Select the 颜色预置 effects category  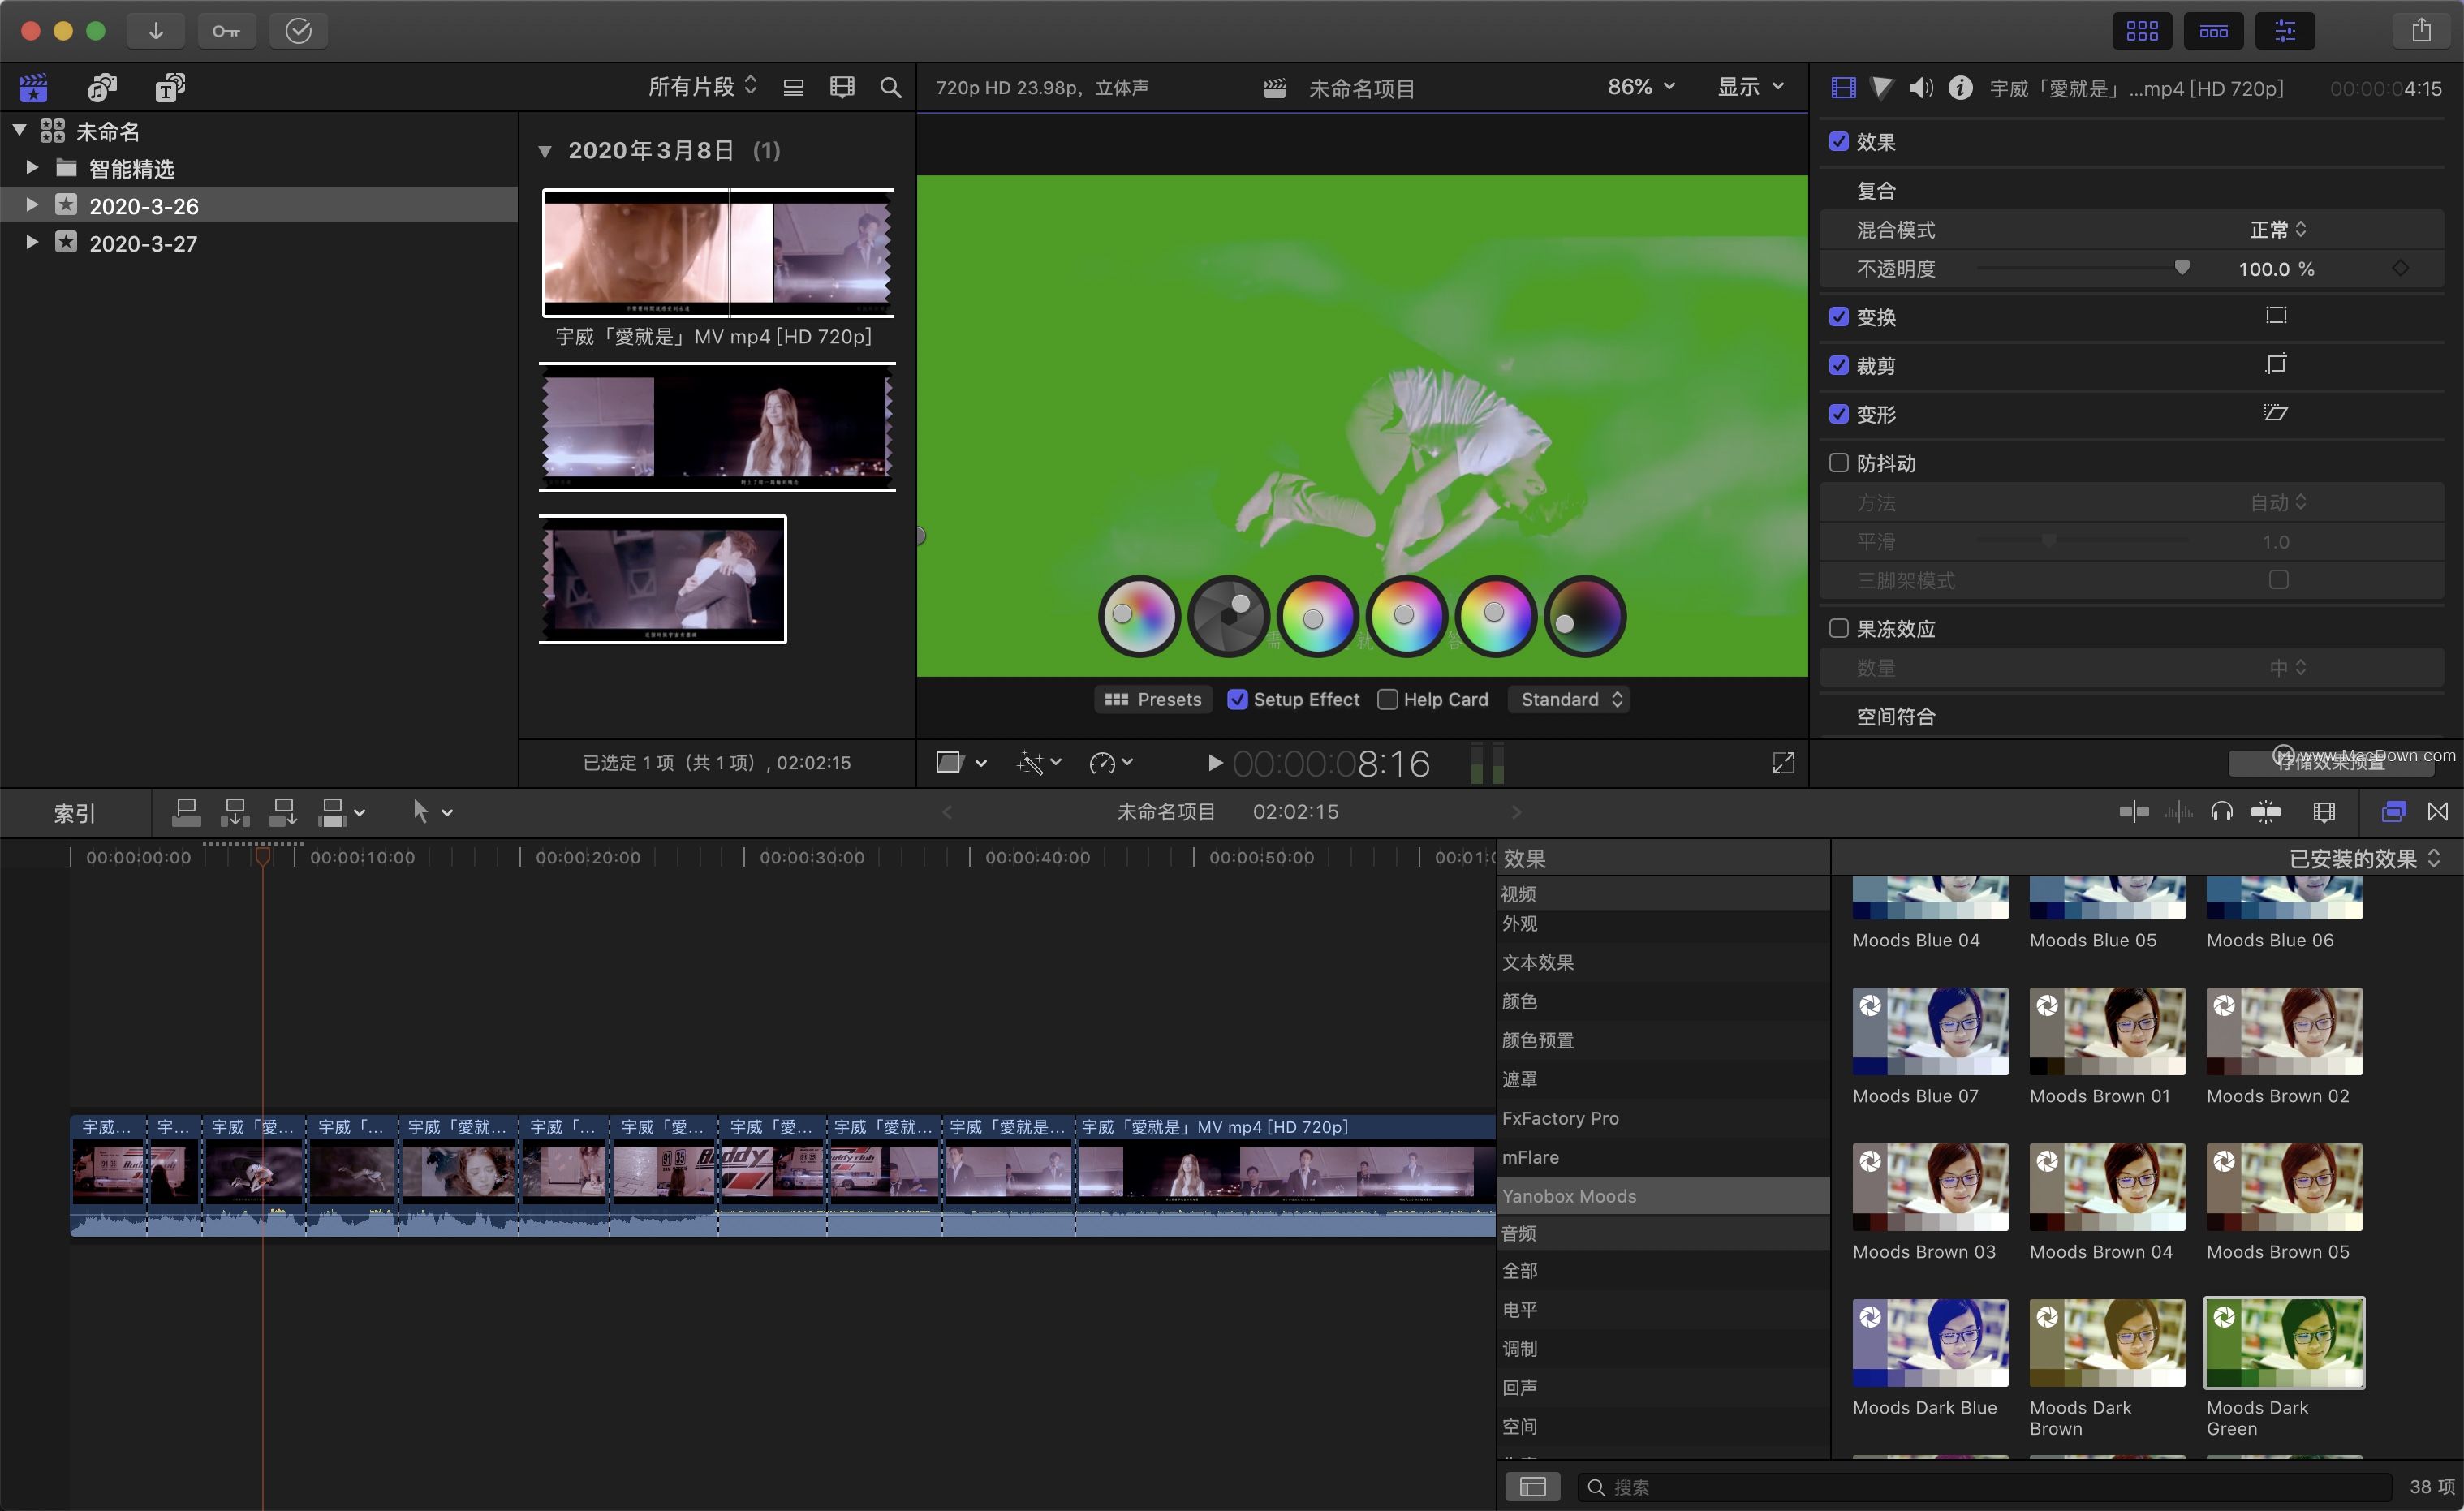(x=1663, y=1040)
